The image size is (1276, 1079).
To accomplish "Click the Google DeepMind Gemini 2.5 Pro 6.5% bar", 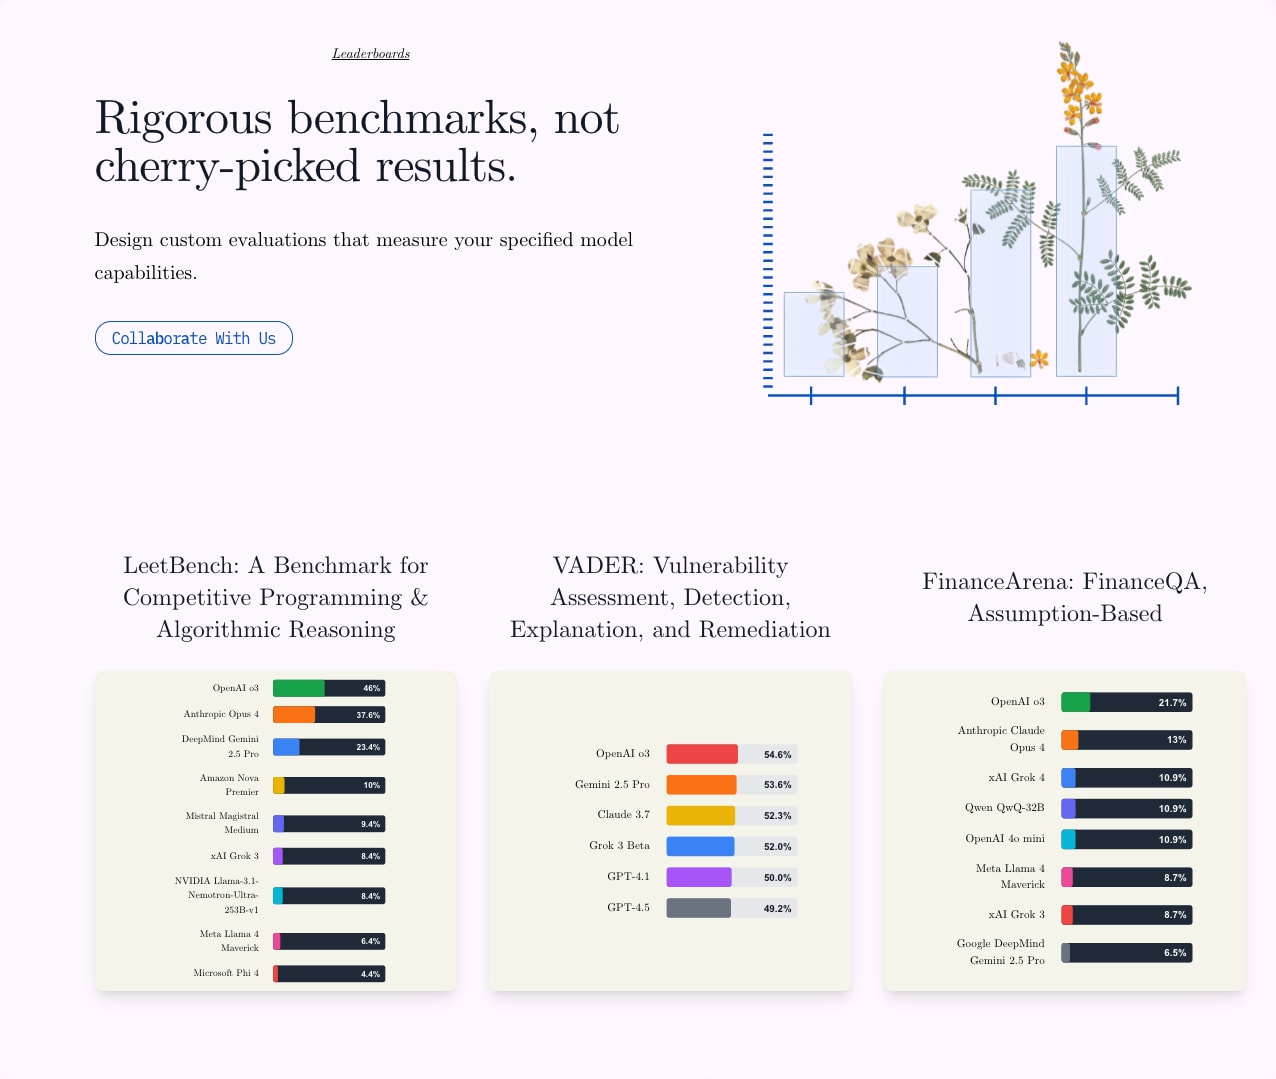I will click(1127, 953).
